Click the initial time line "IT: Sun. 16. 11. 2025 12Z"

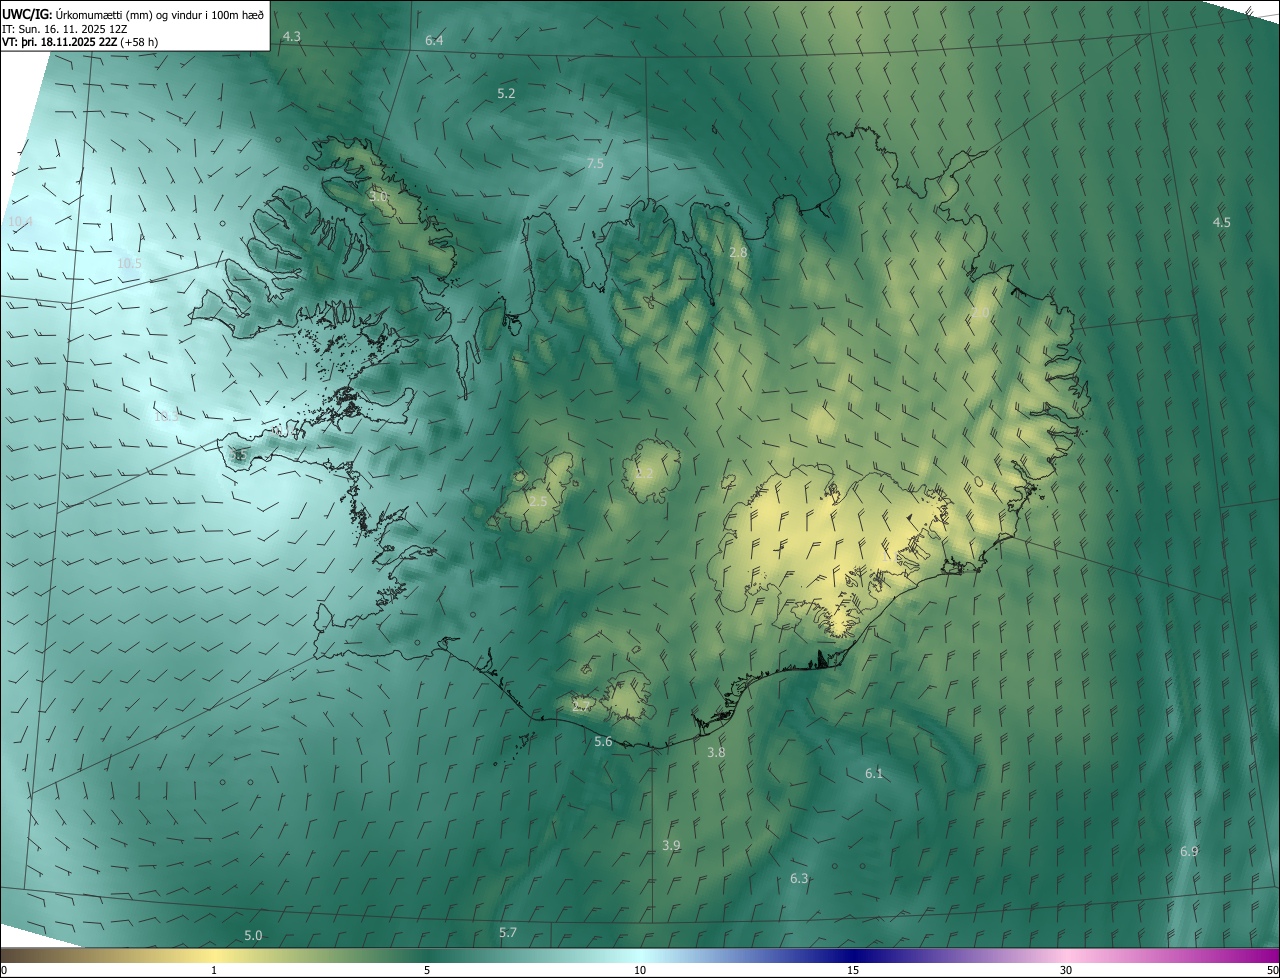click(x=64, y=28)
